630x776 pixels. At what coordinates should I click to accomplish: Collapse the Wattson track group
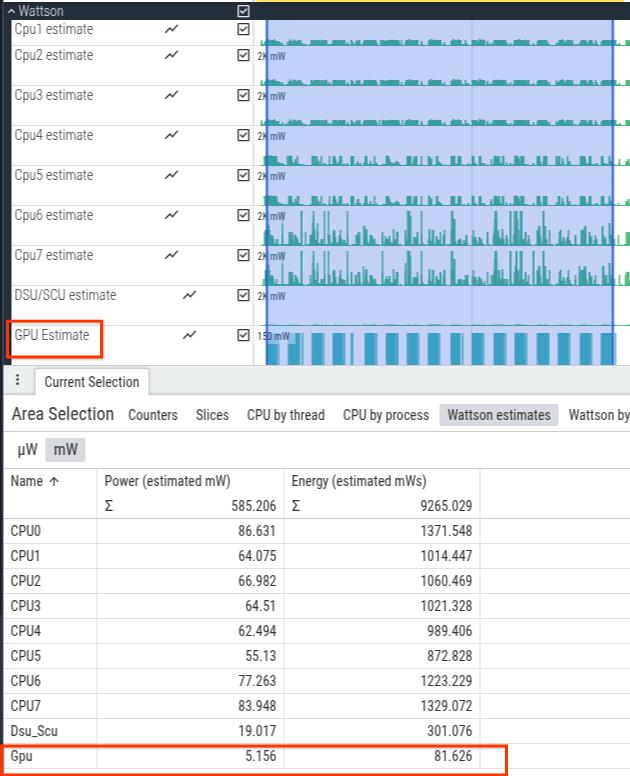(x=11, y=10)
